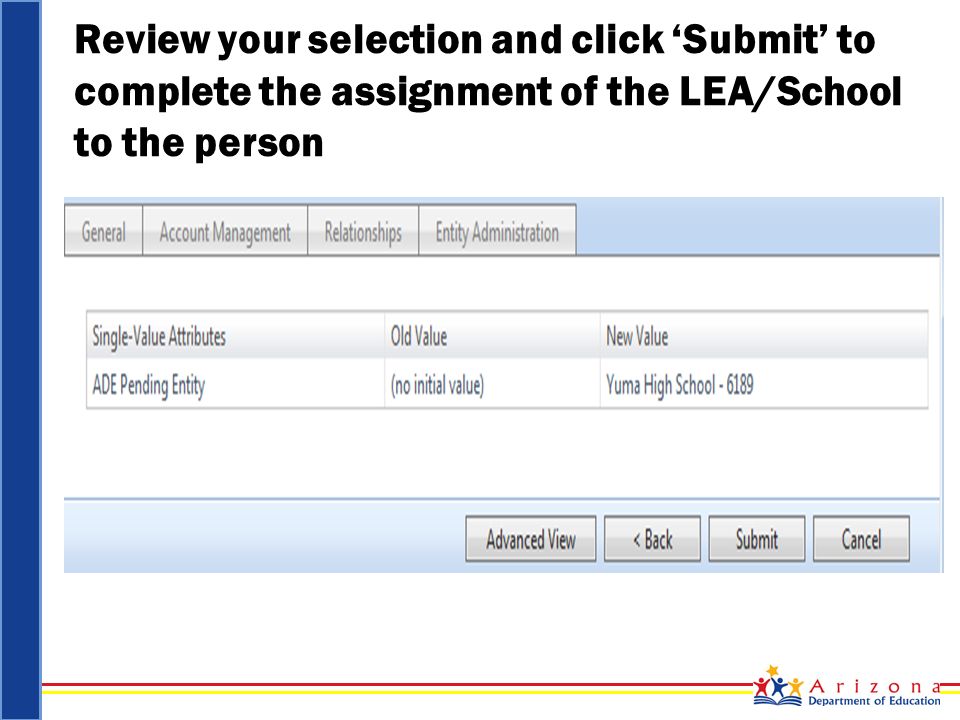Click the Submit button
Image resolution: width=960 pixels, height=720 pixels.
(757, 539)
